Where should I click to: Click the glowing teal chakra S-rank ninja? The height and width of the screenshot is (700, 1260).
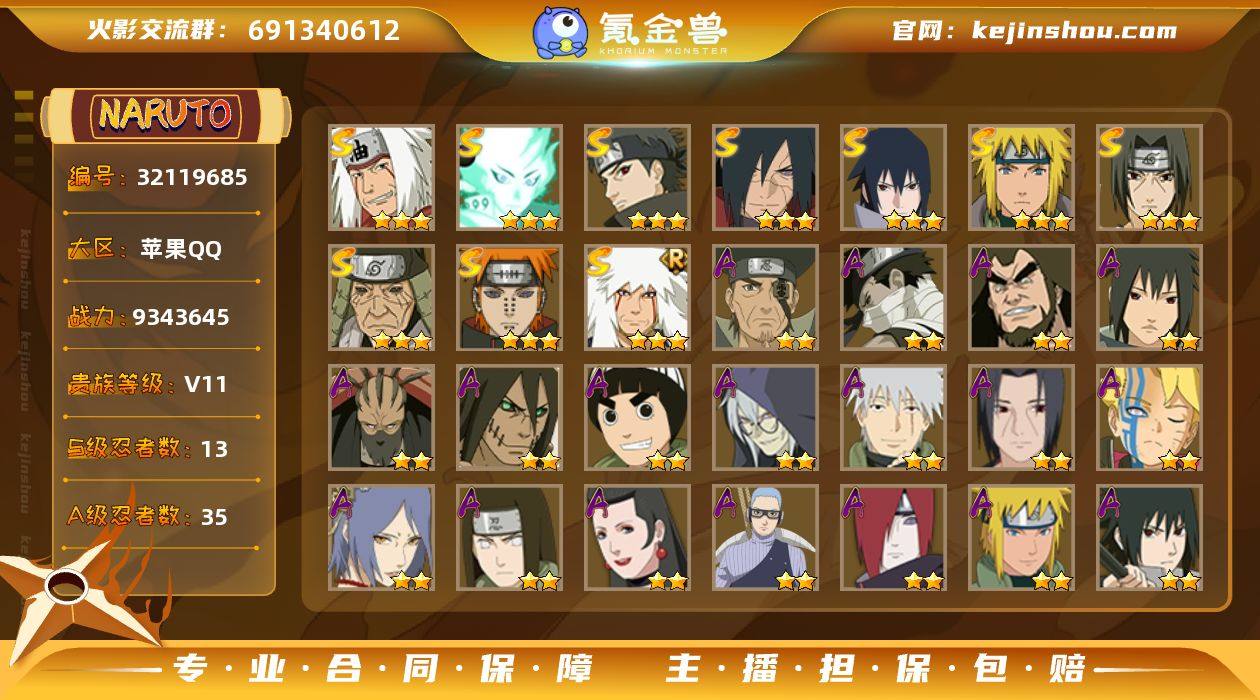pos(509,178)
